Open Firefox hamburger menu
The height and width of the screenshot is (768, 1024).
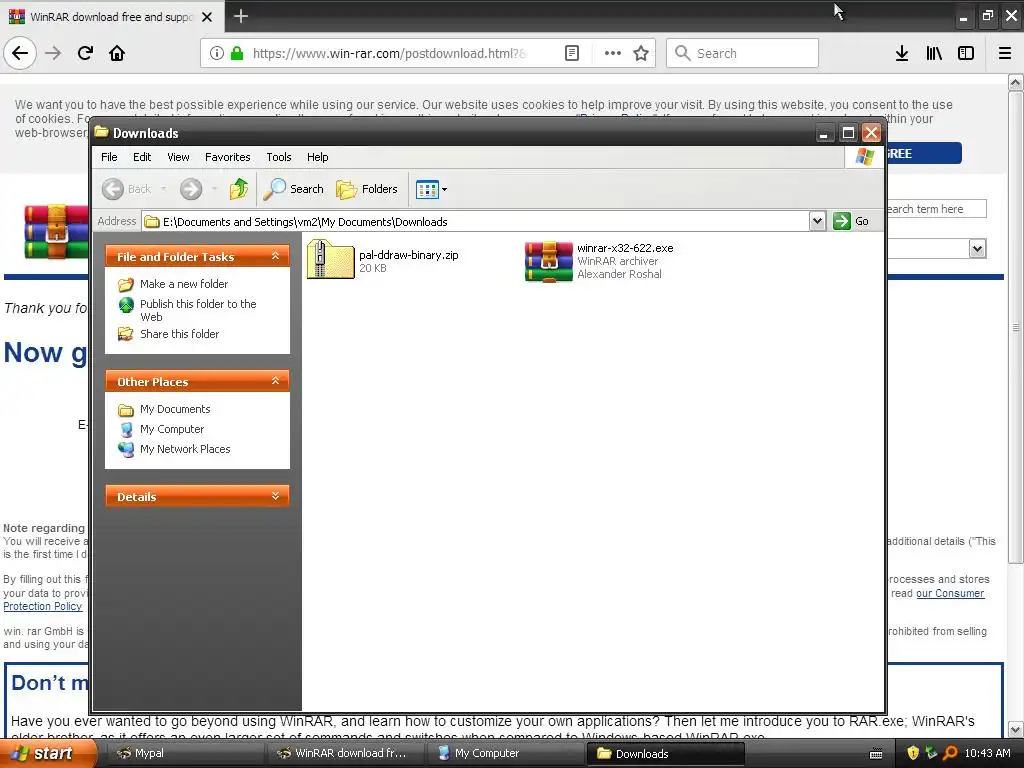1004,53
